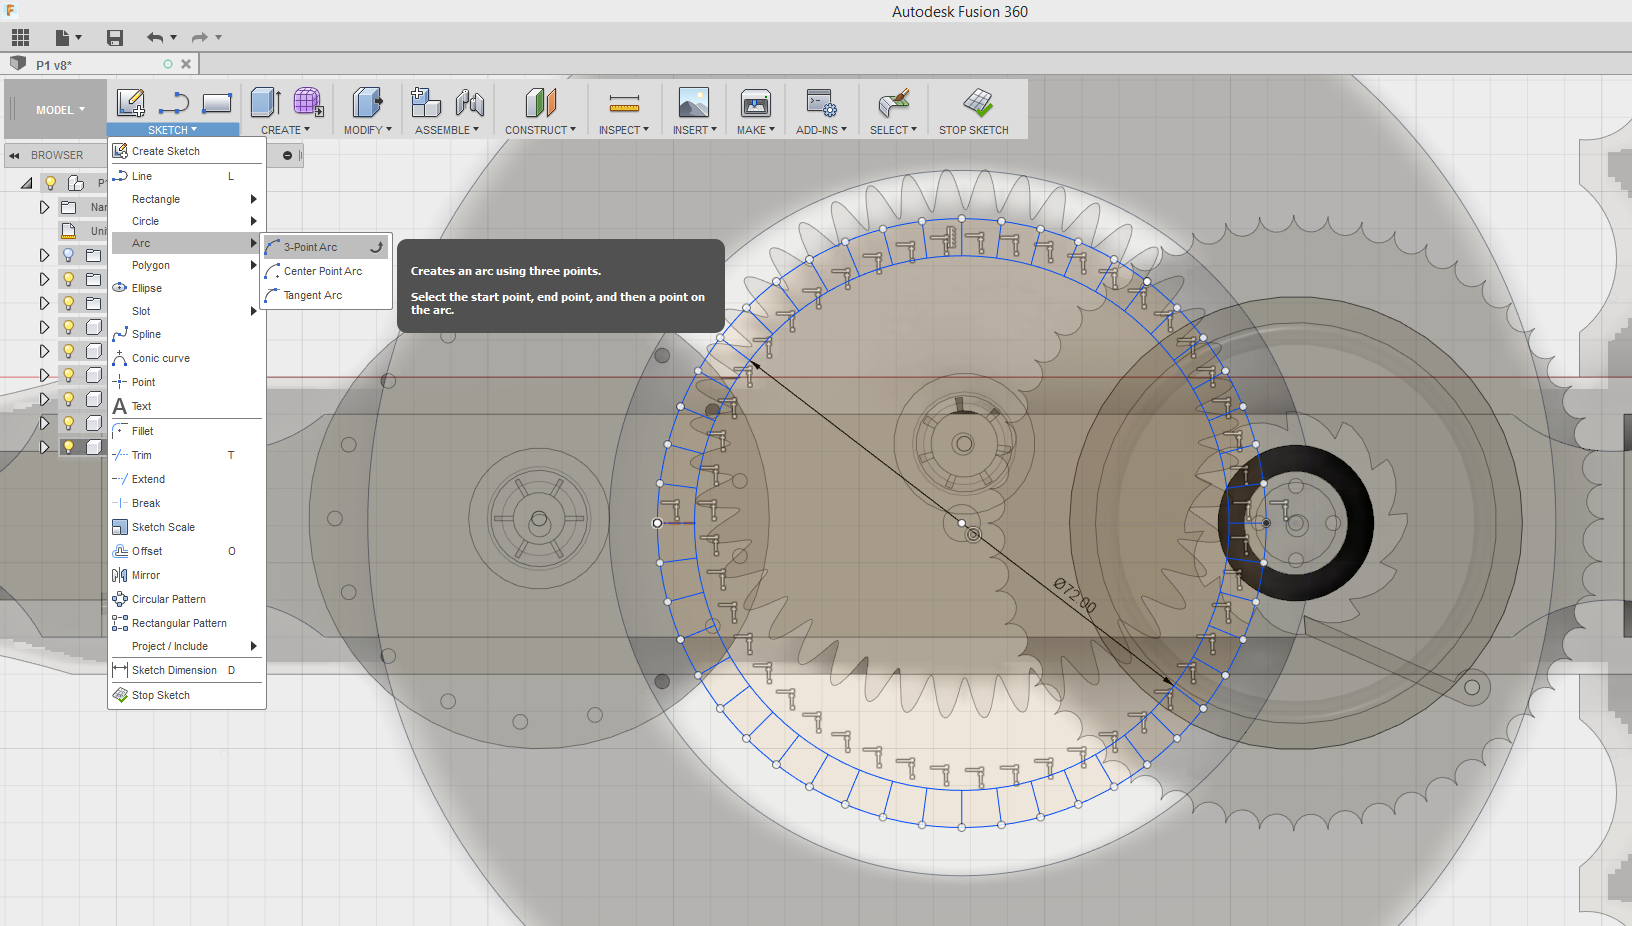The width and height of the screenshot is (1632, 926).
Task: Choose Sketch Dimension option
Action: tap(187, 670)
